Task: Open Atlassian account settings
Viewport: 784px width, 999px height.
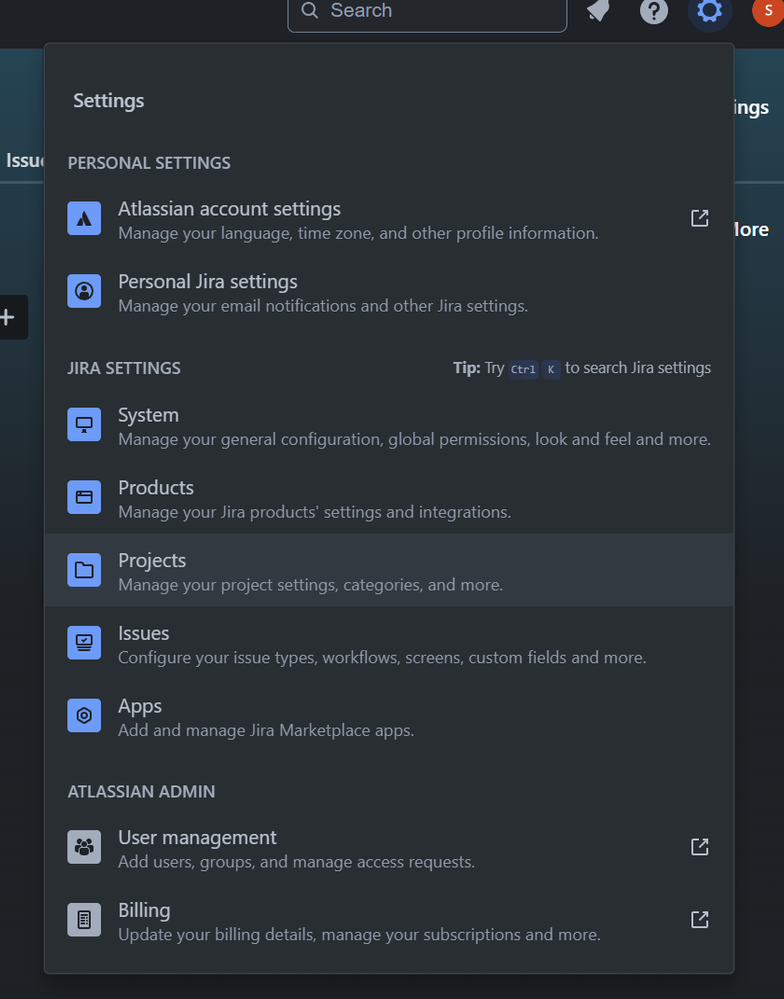Action: coord(389,219)
